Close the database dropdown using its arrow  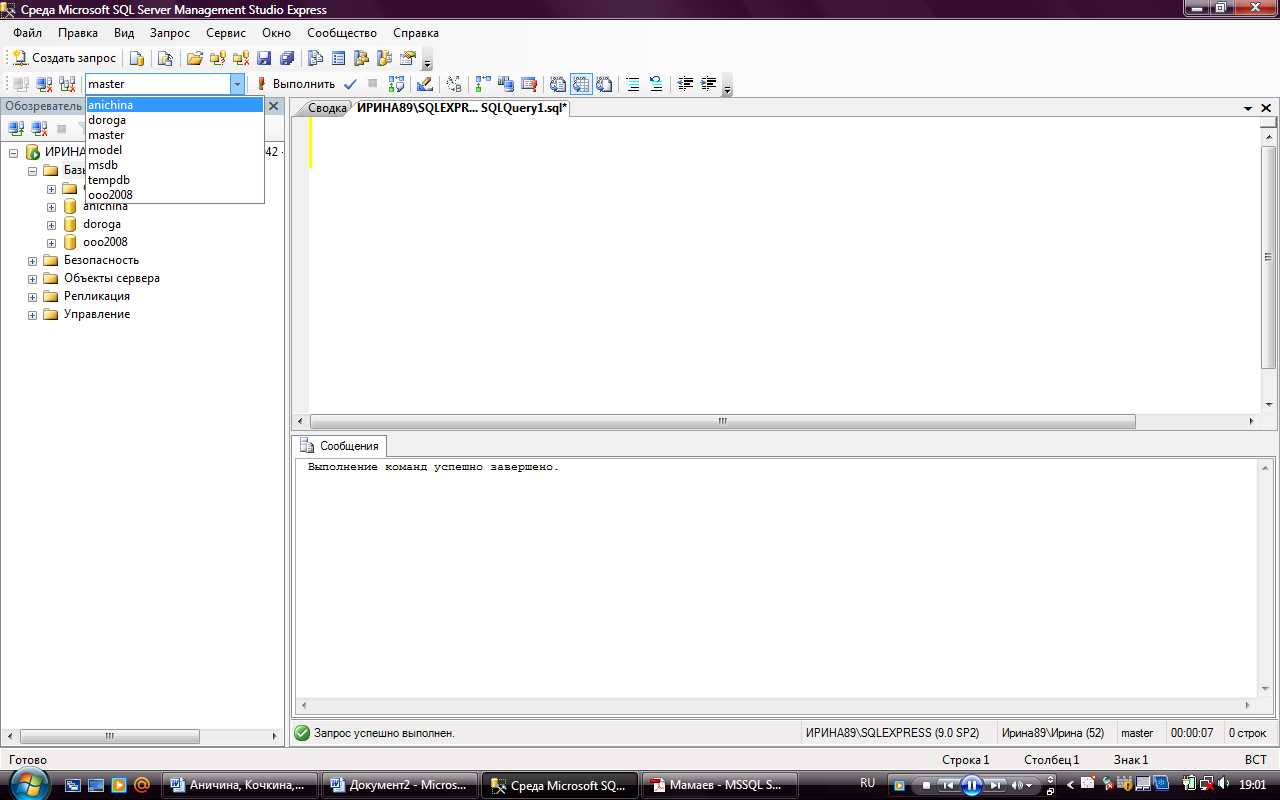[x=237, y=84]
